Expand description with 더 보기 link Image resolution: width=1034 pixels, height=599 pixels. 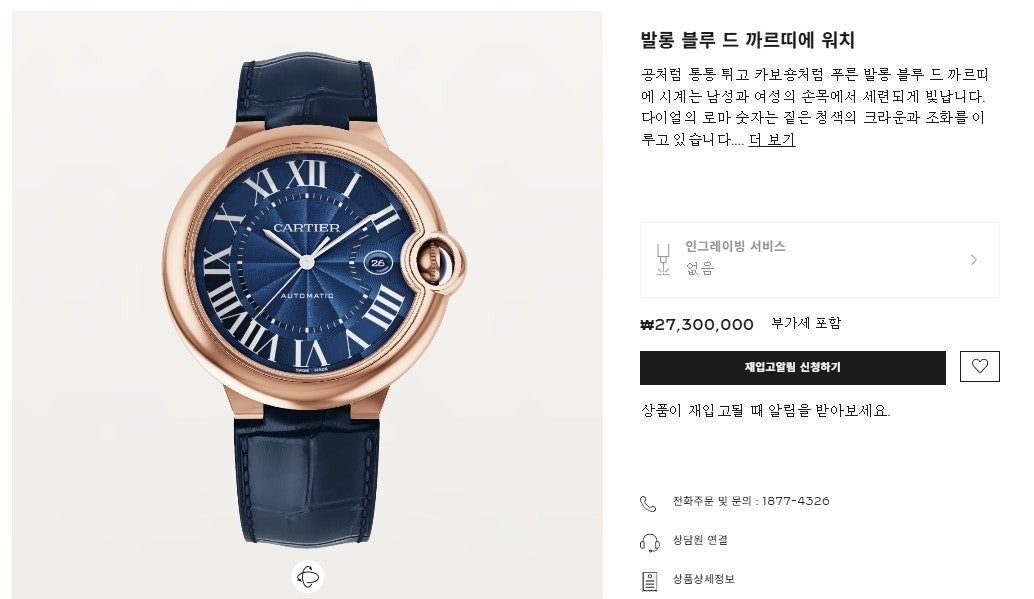point(772,139)
